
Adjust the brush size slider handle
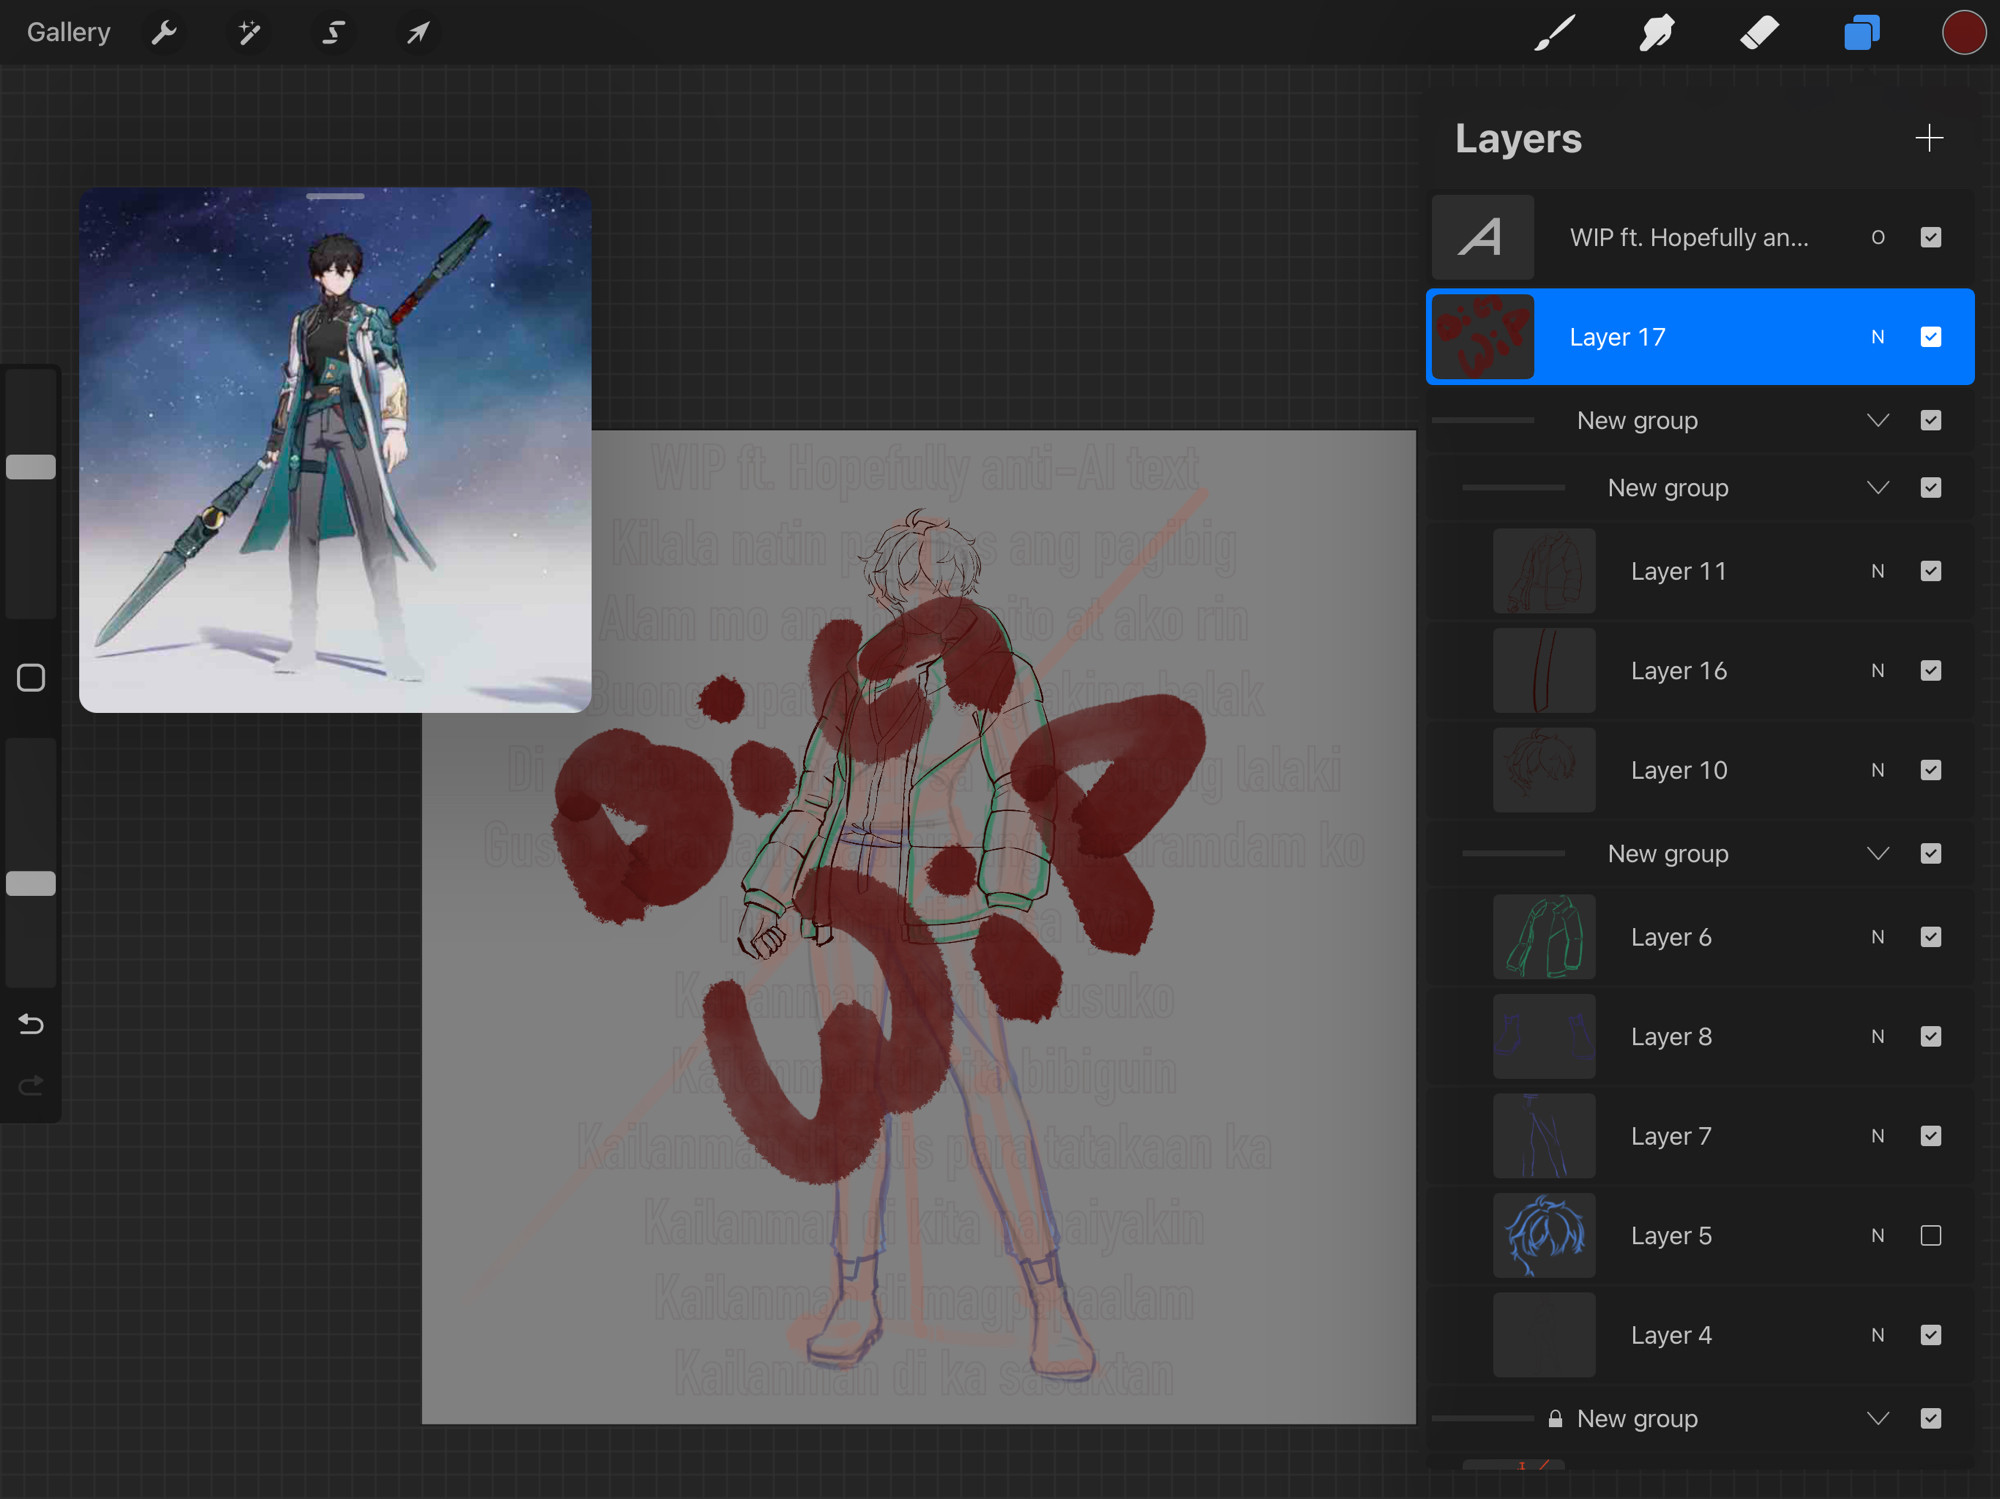[x=31, y=467]
